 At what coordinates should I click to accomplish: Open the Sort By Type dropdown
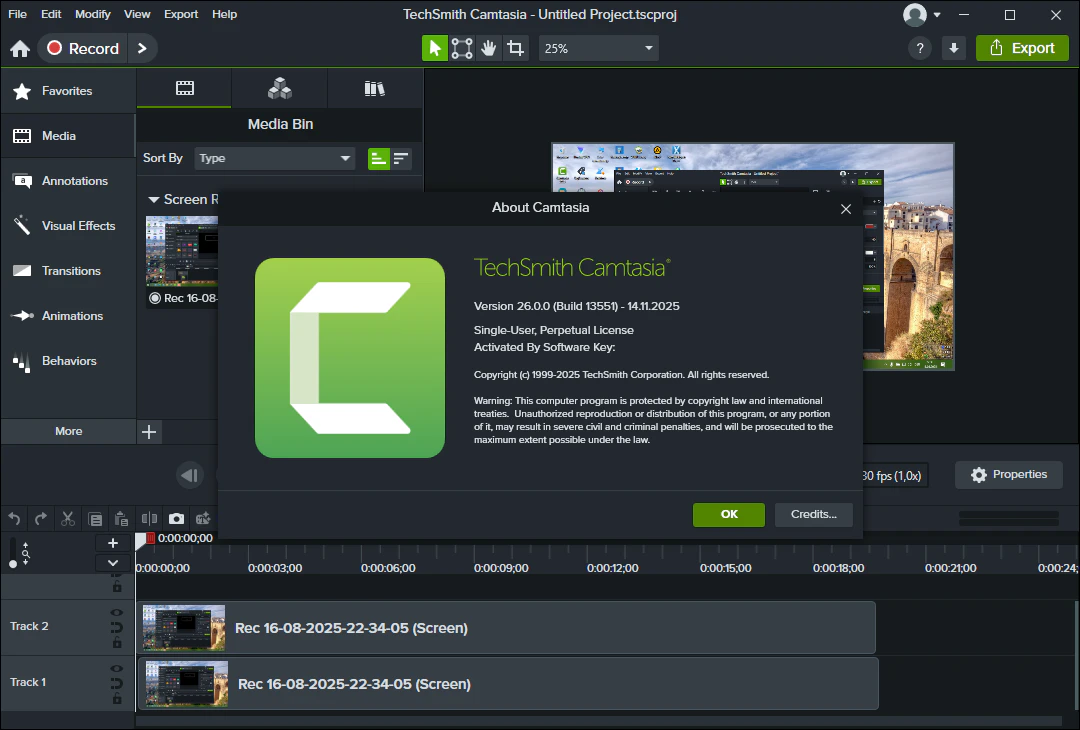[x=275, y=158]
